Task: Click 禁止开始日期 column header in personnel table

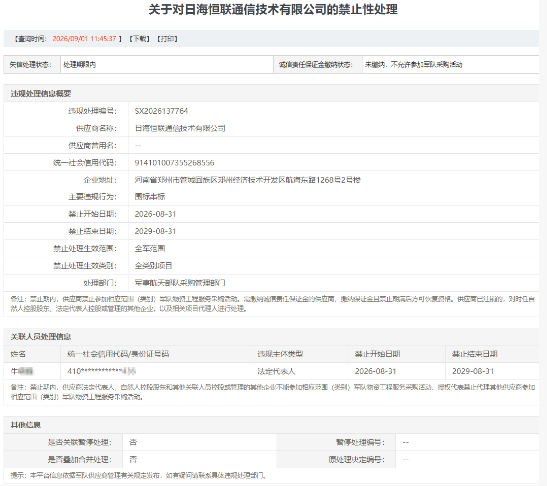Action: point(377,354)
